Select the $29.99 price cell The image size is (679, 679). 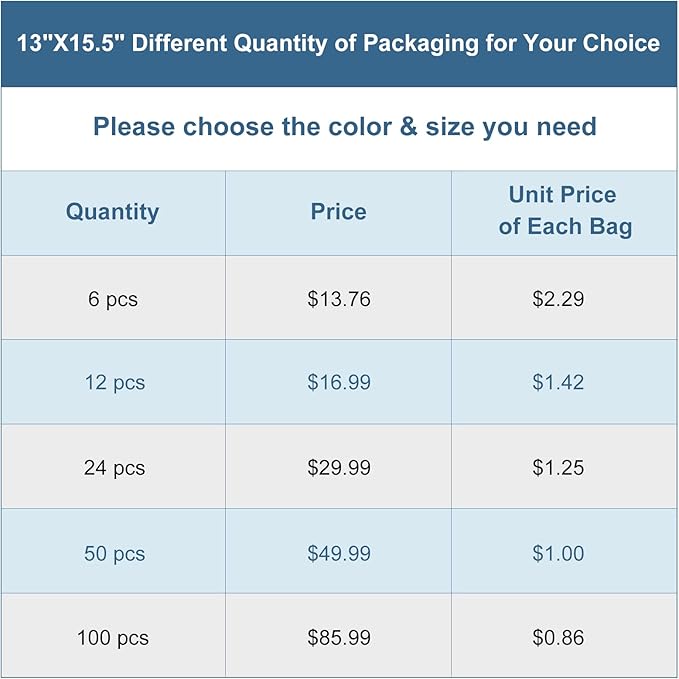(338, 468)
